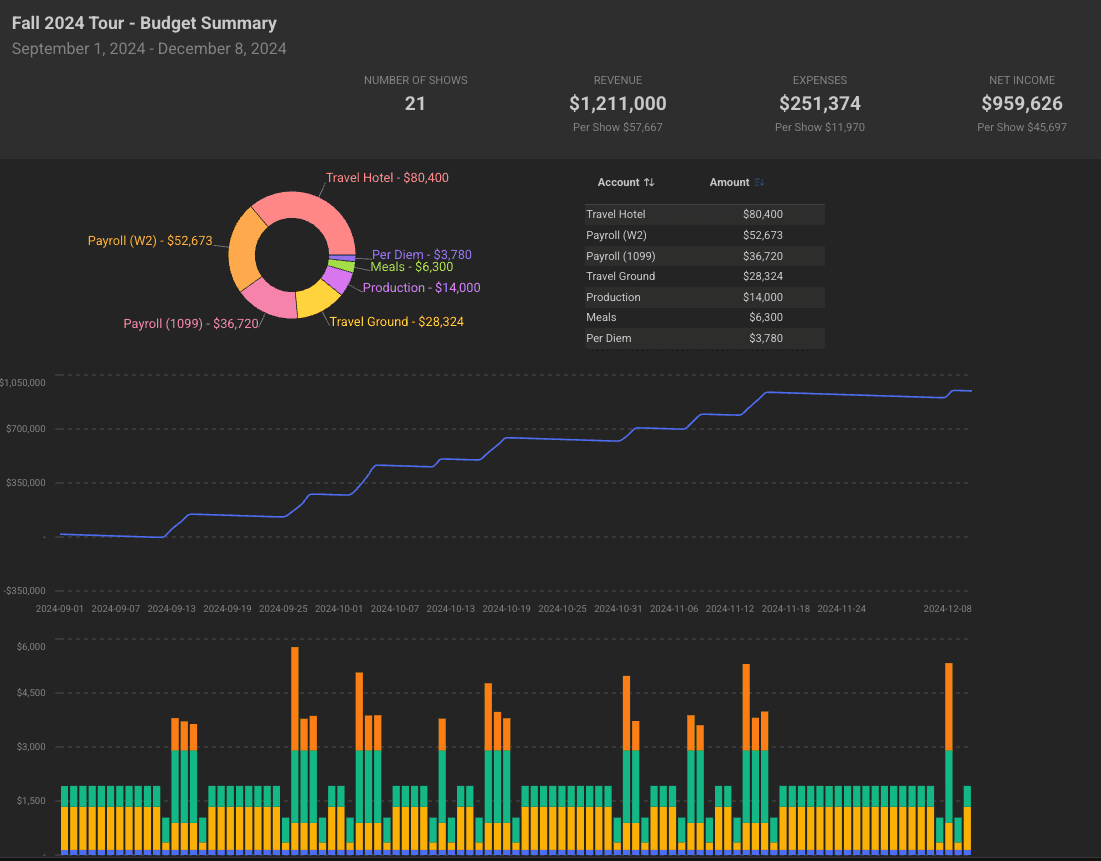Click the Per Diem - $3,780 chart label
The height and width of the screenshot is (861, 1101).
pos(421,254)
